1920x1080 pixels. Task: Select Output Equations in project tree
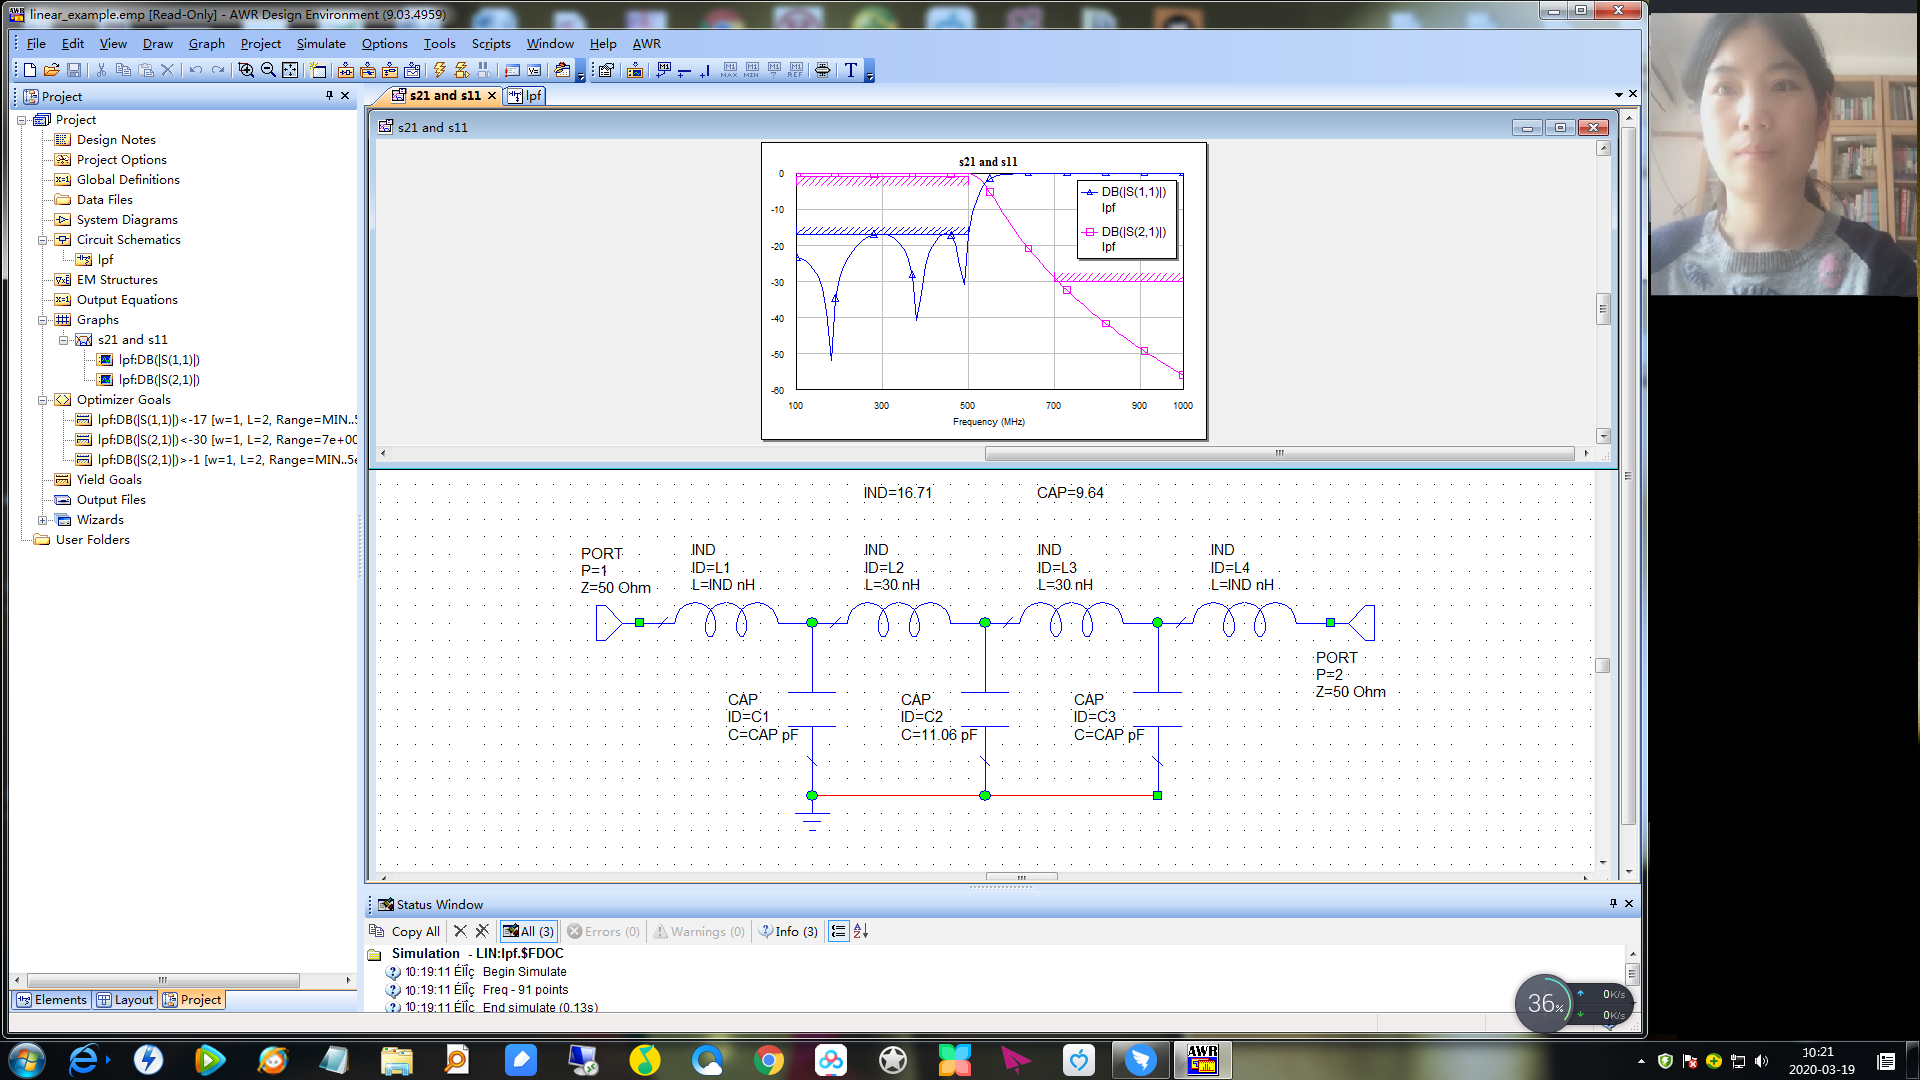(x=127, y=300)
